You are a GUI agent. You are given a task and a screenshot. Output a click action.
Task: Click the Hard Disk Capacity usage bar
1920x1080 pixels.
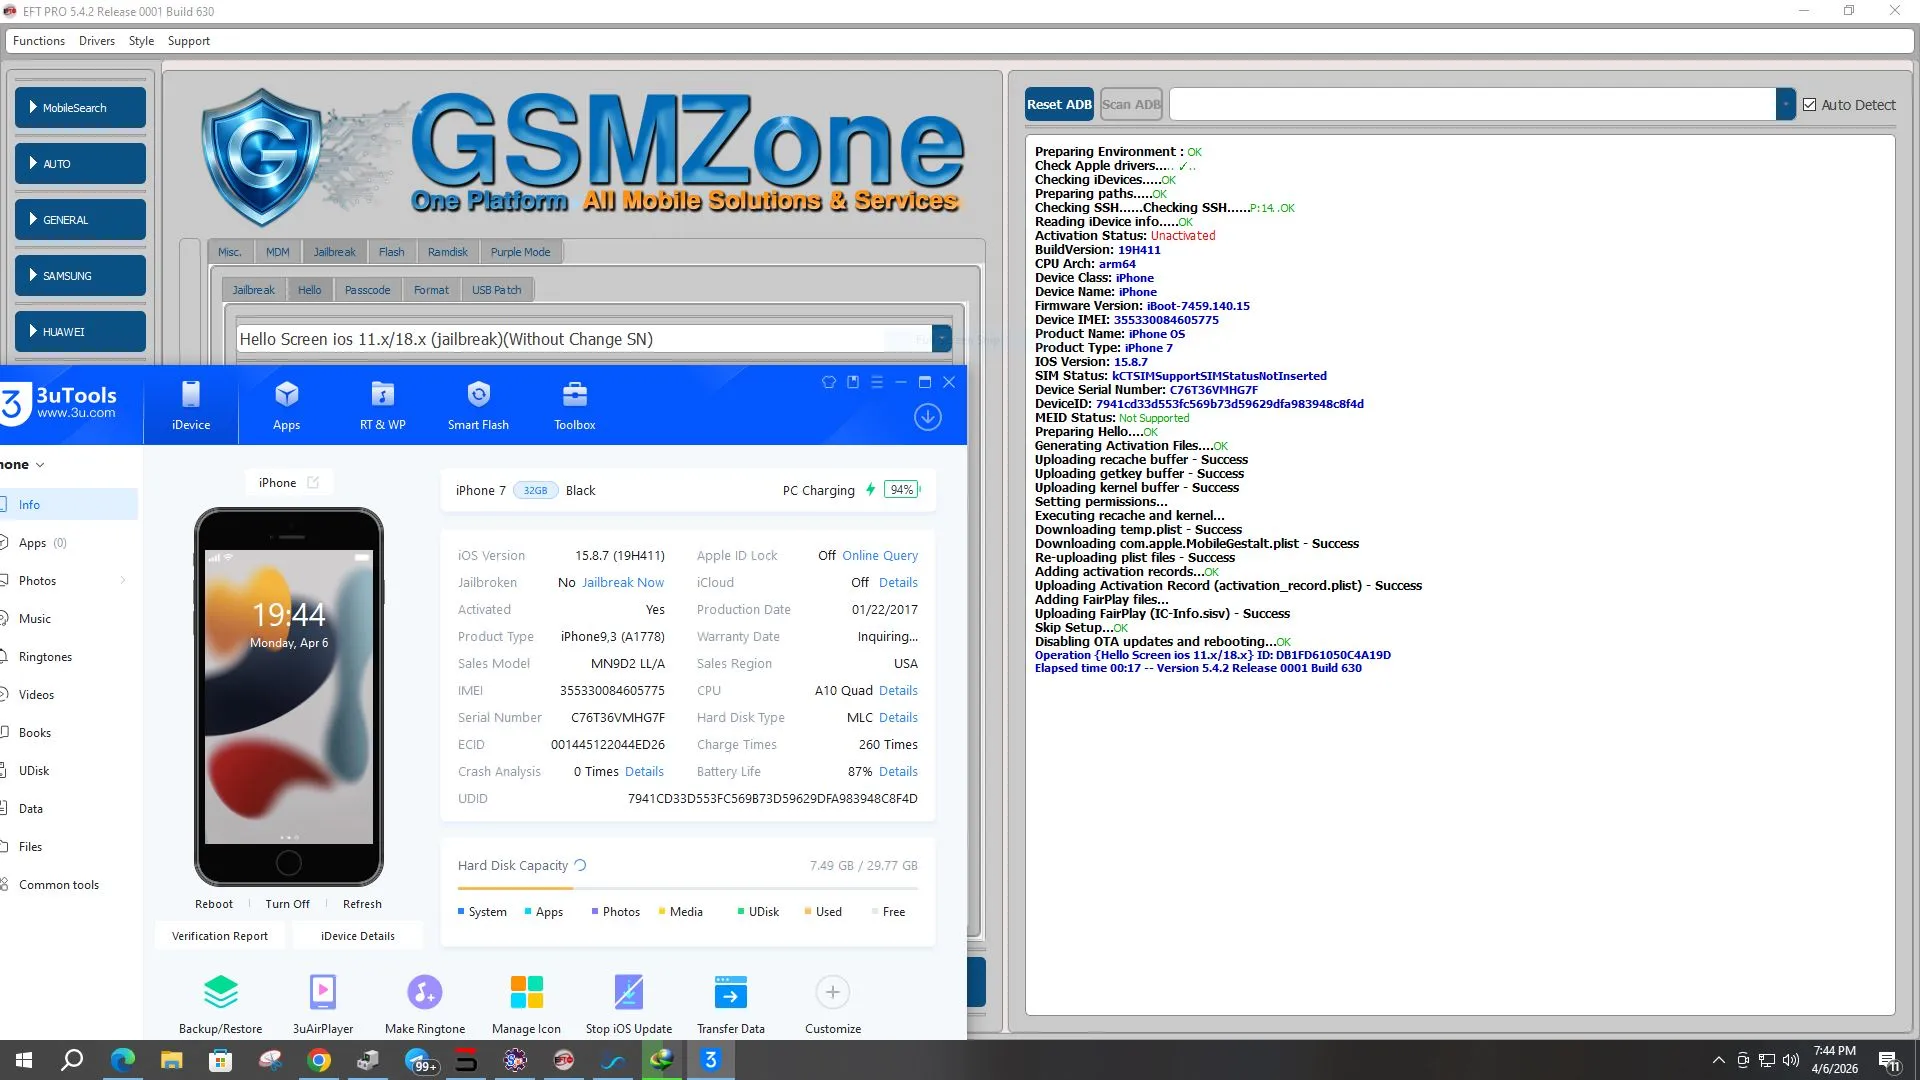pyautogui.click(x=687, y=888)
